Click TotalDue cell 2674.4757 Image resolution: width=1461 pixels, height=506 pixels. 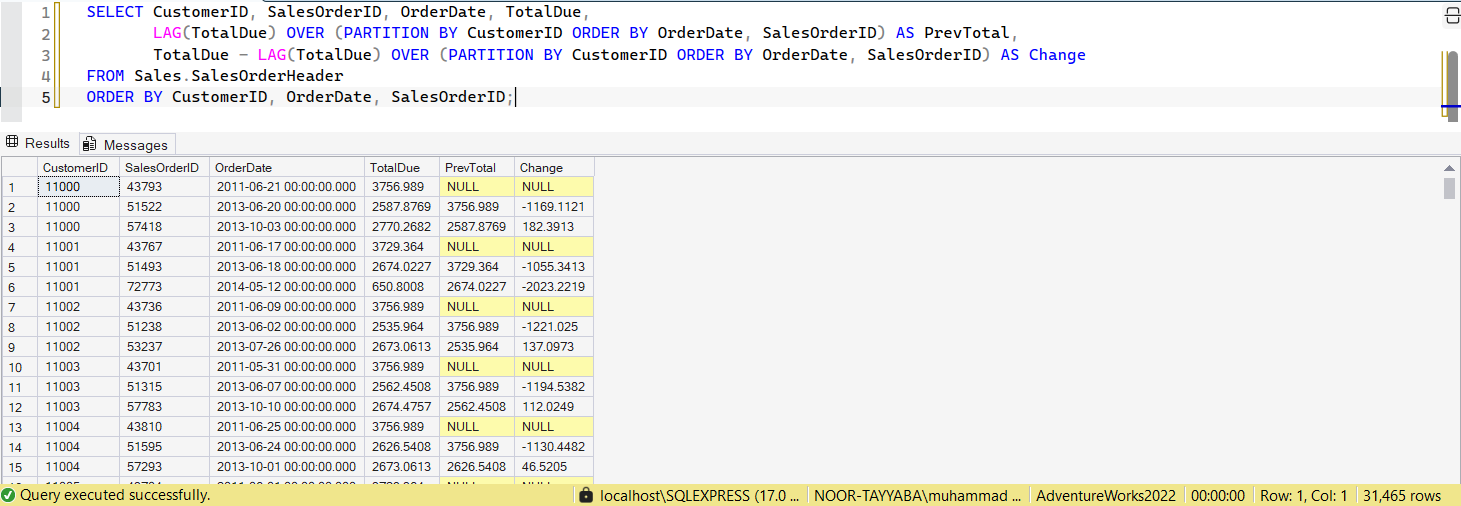pyautogui.click(x=402, y=407)
